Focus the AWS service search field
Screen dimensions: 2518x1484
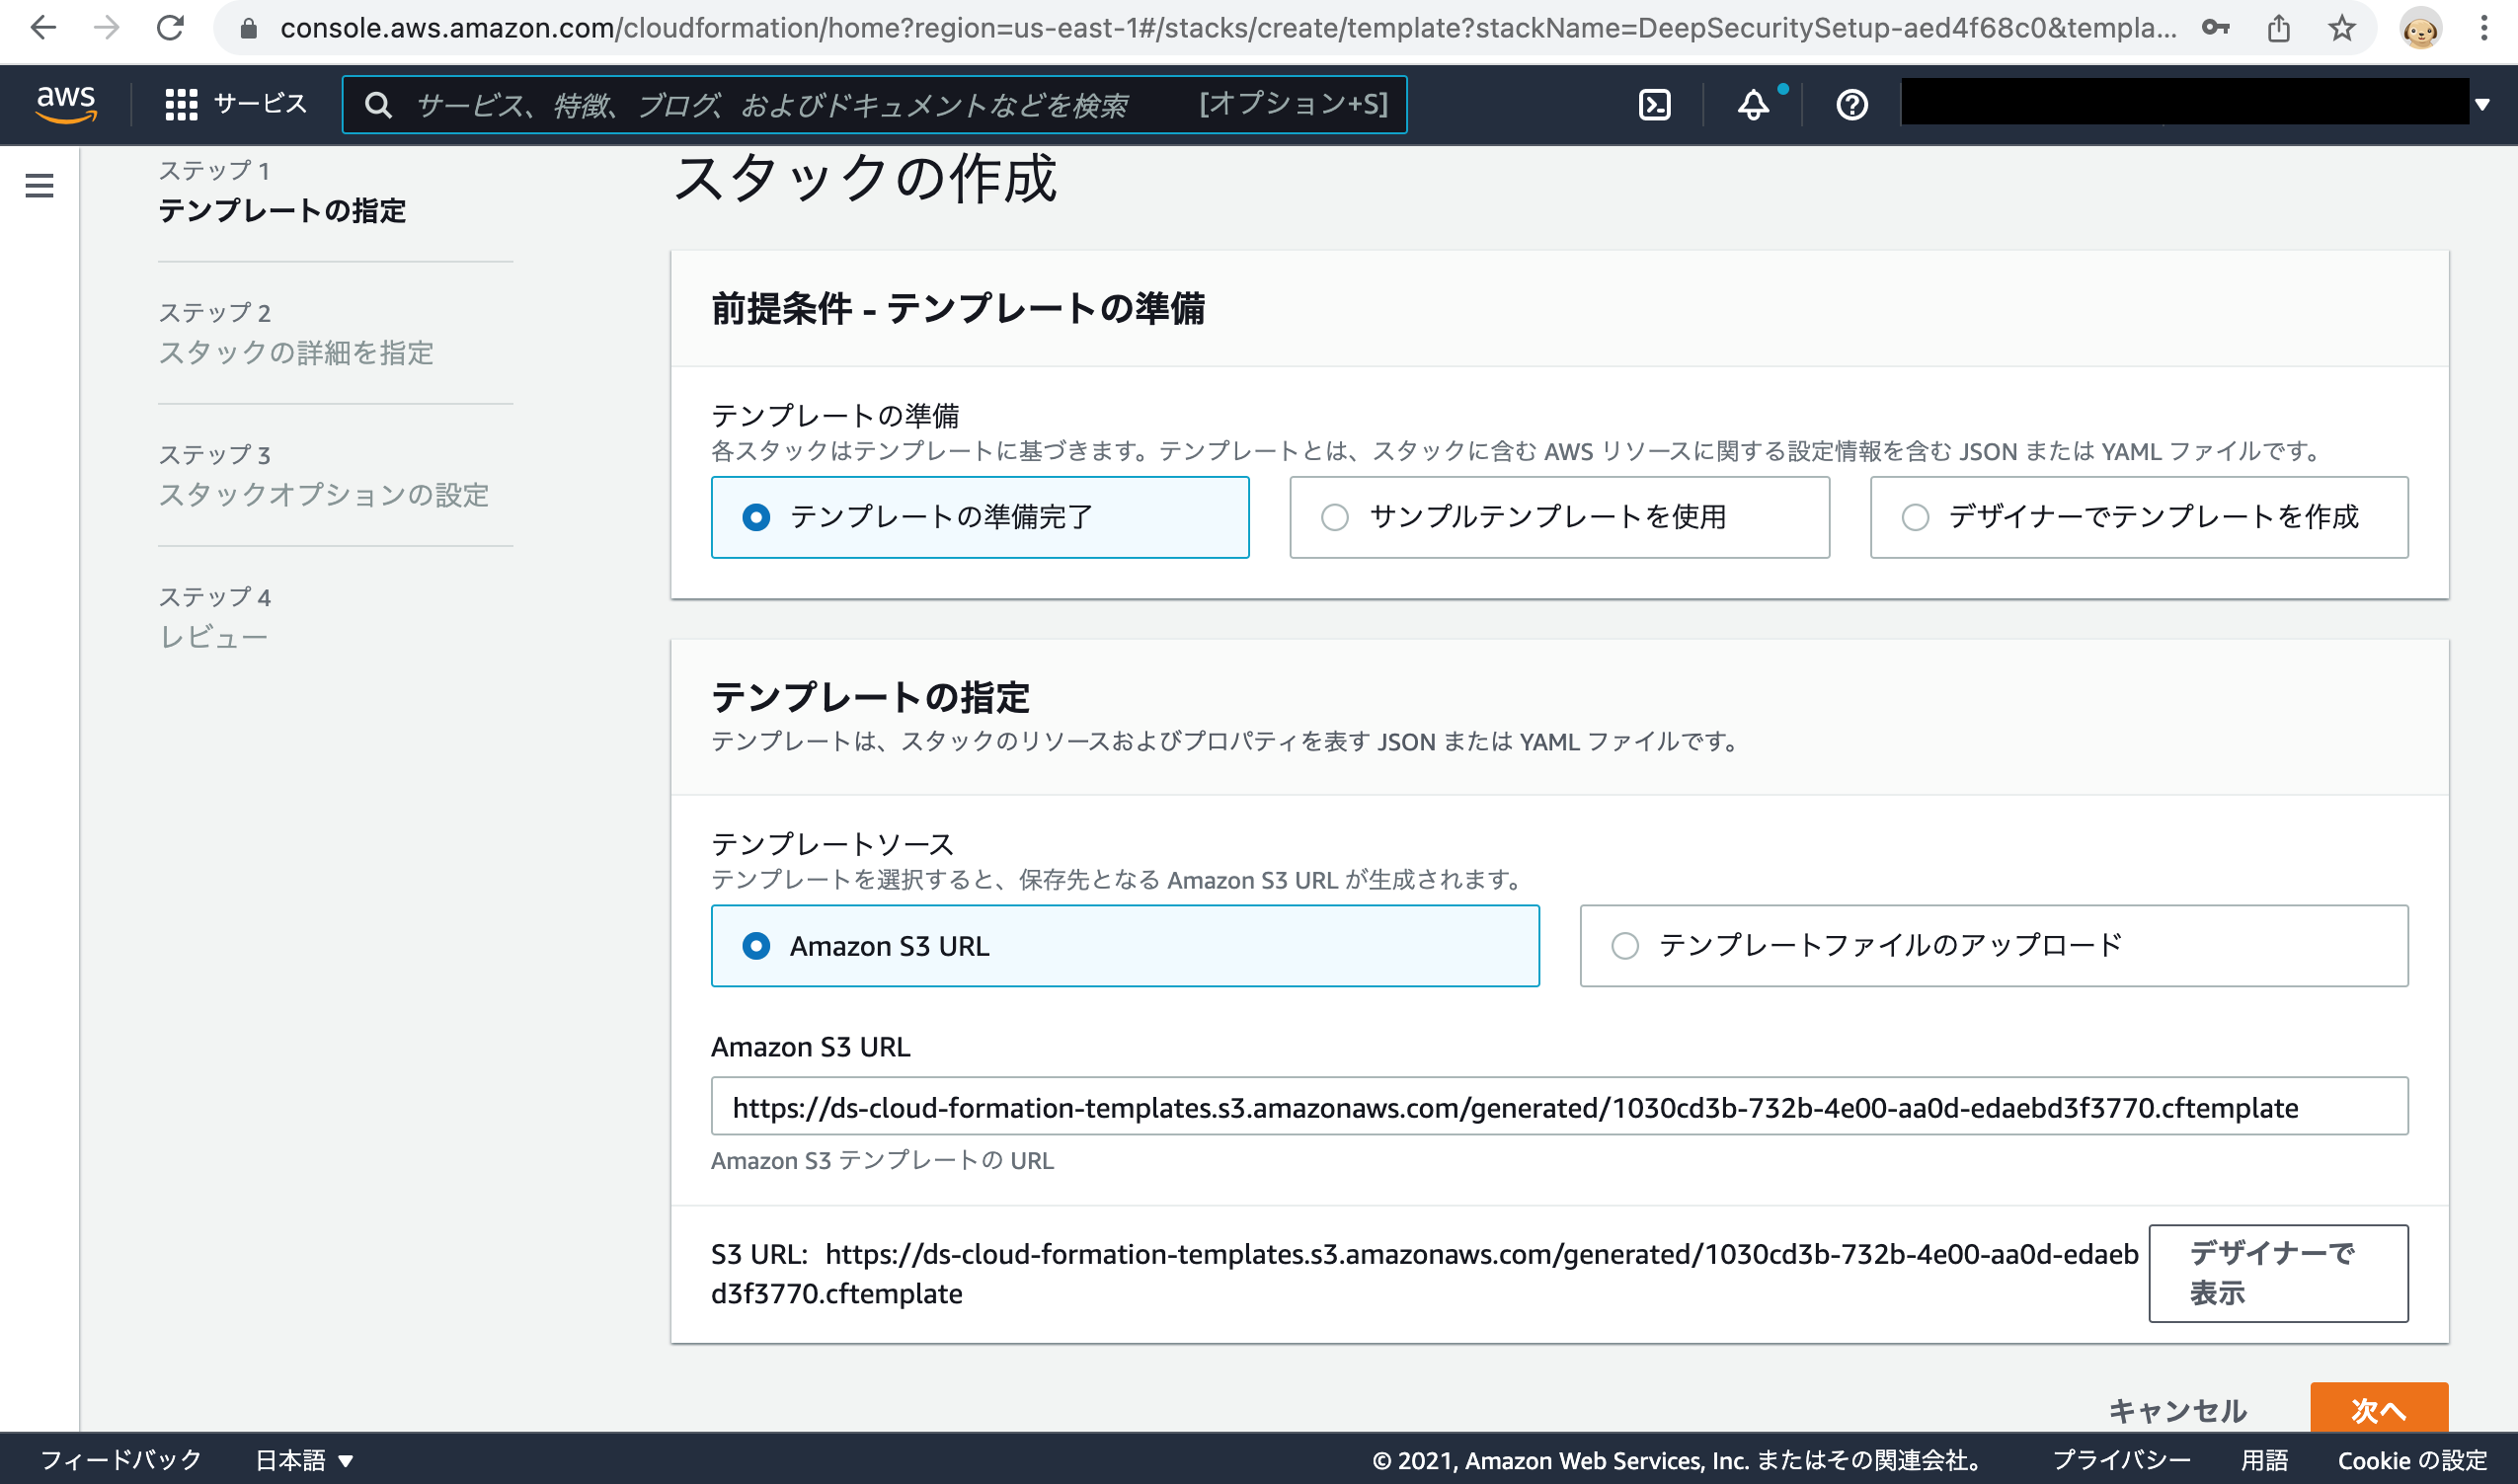tap(874, 104)
